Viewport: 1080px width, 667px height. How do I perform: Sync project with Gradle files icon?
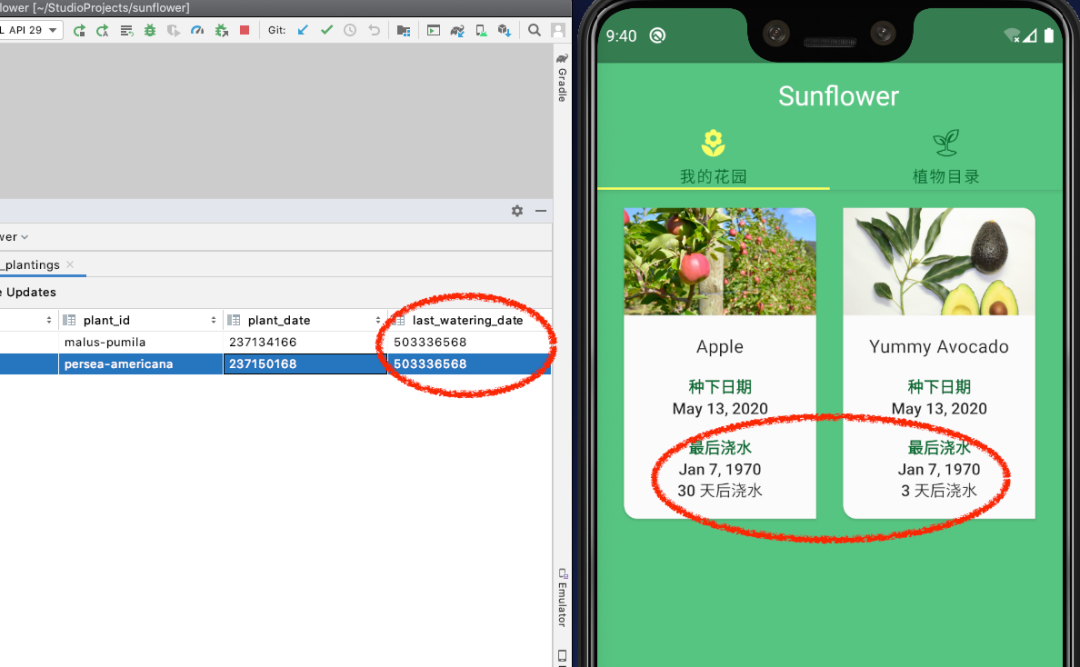[x=457, y=30]
